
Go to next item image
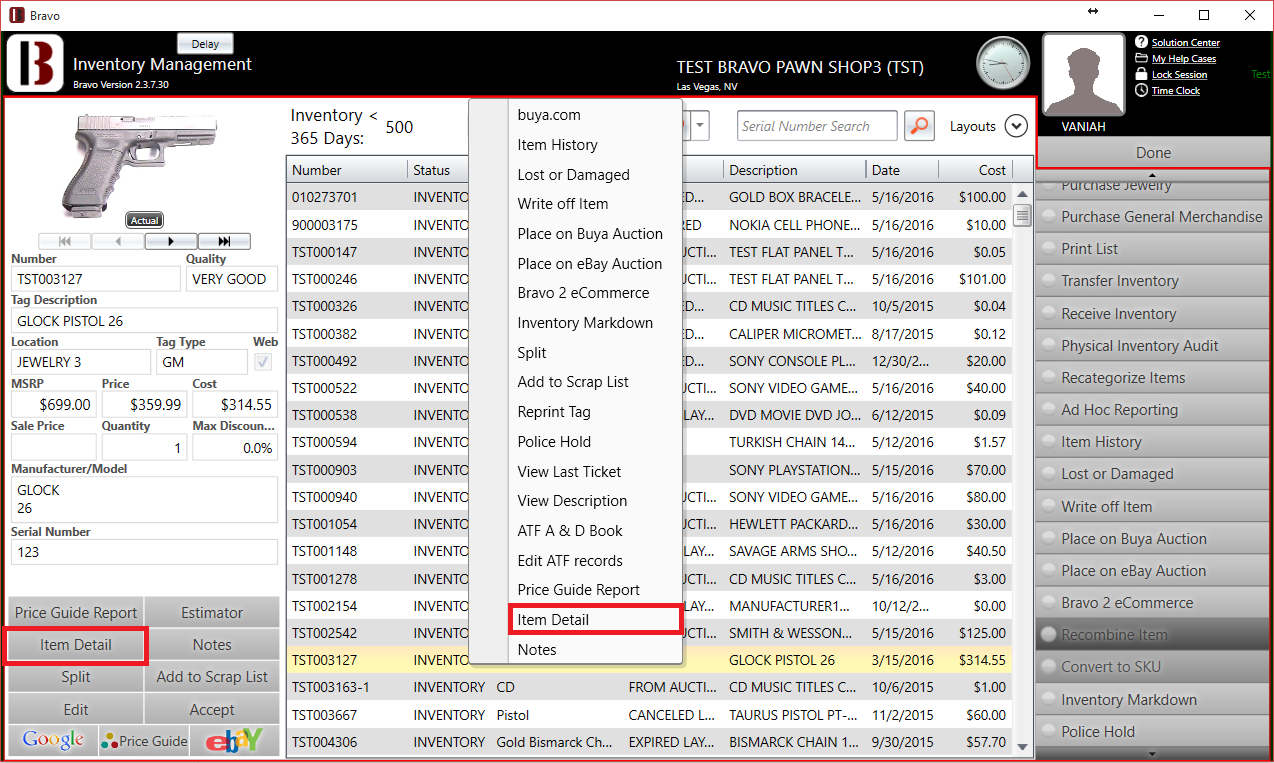pyautogui.click(x=171, y=241)
